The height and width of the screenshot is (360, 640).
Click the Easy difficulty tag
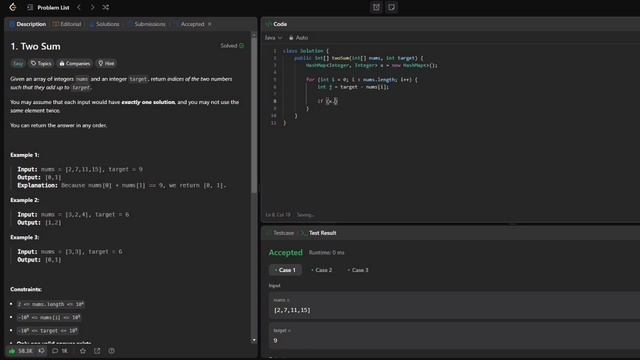[18, 63]
